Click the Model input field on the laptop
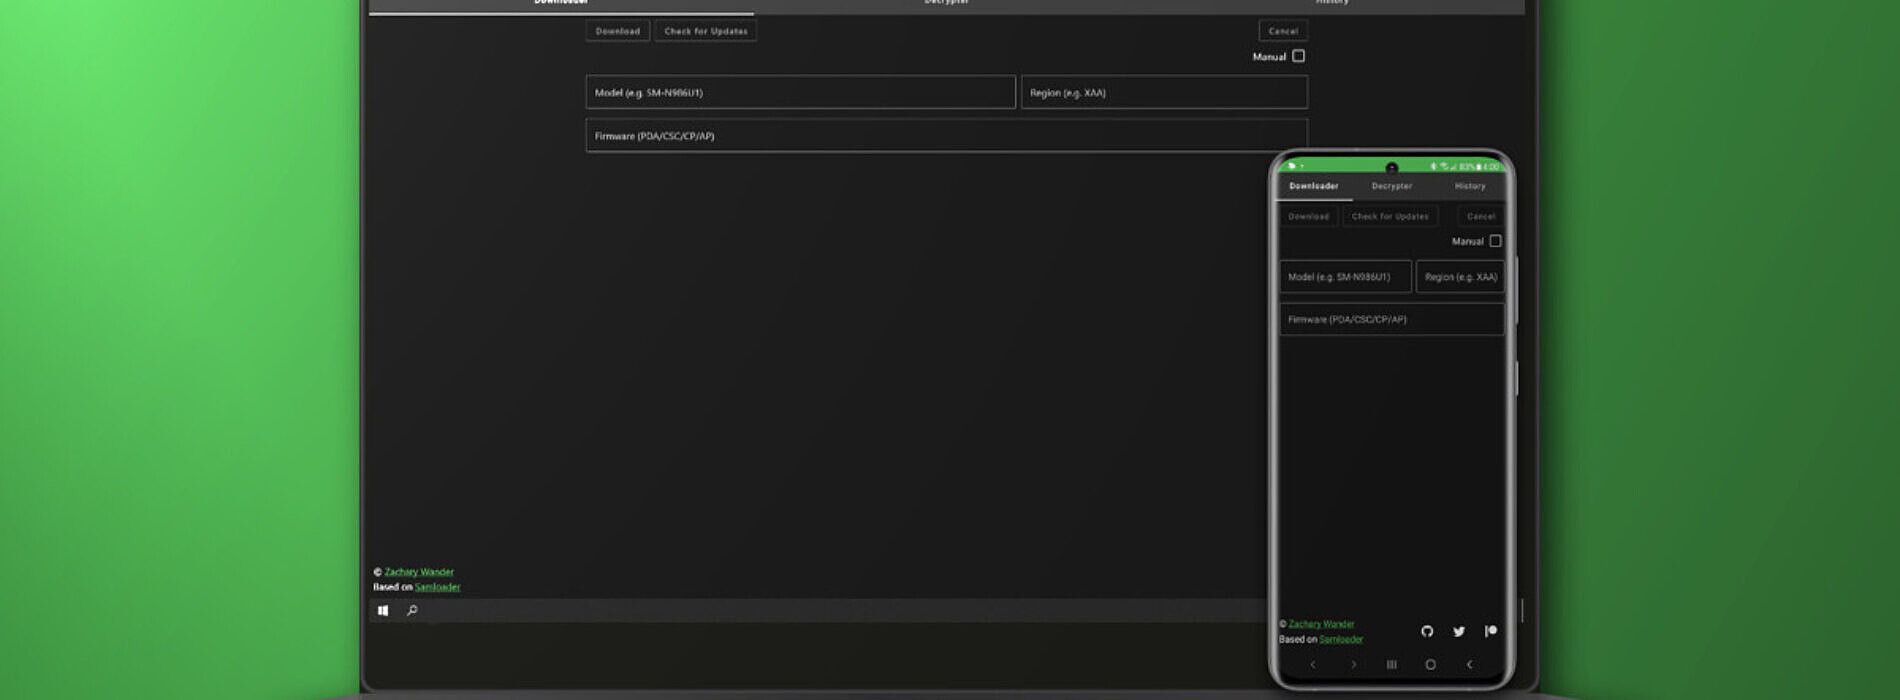This screenshot has width=1900, height=700. (x=800, y=92)
